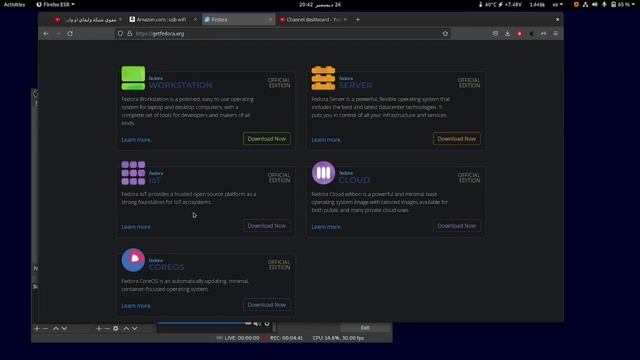Show site security lock info

click(x=130, y=33)
